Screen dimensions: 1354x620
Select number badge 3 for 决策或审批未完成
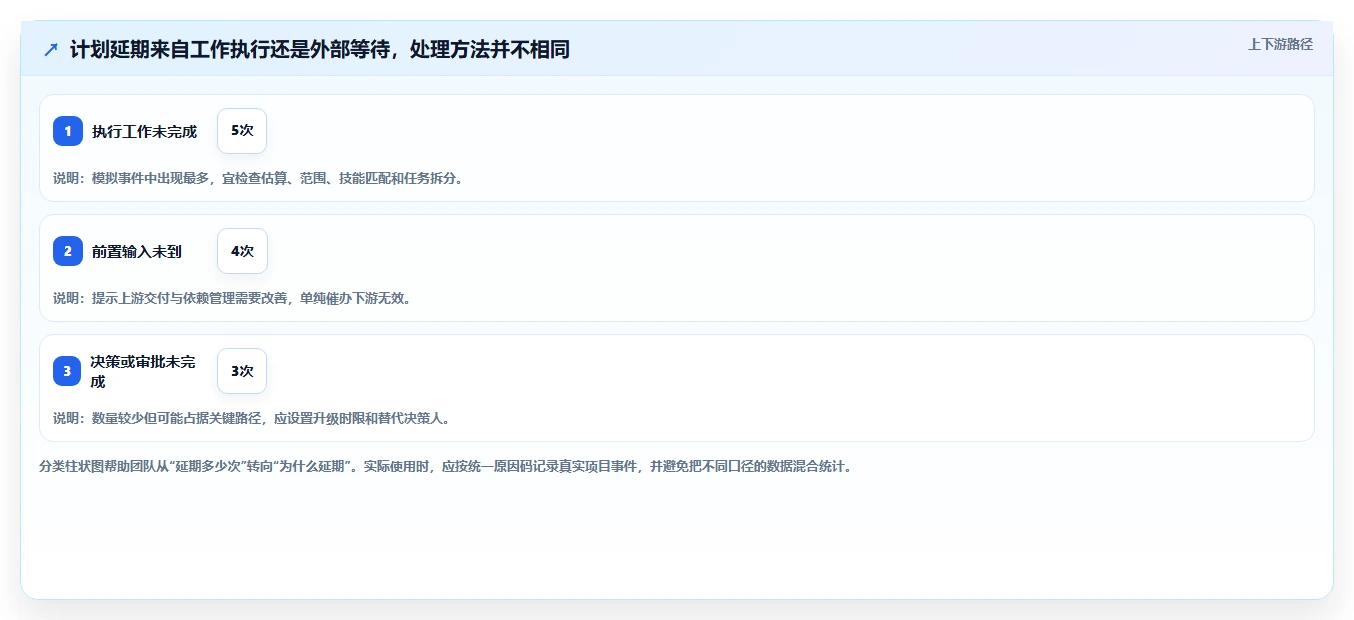pyautogui.click(x=68, y=371)
